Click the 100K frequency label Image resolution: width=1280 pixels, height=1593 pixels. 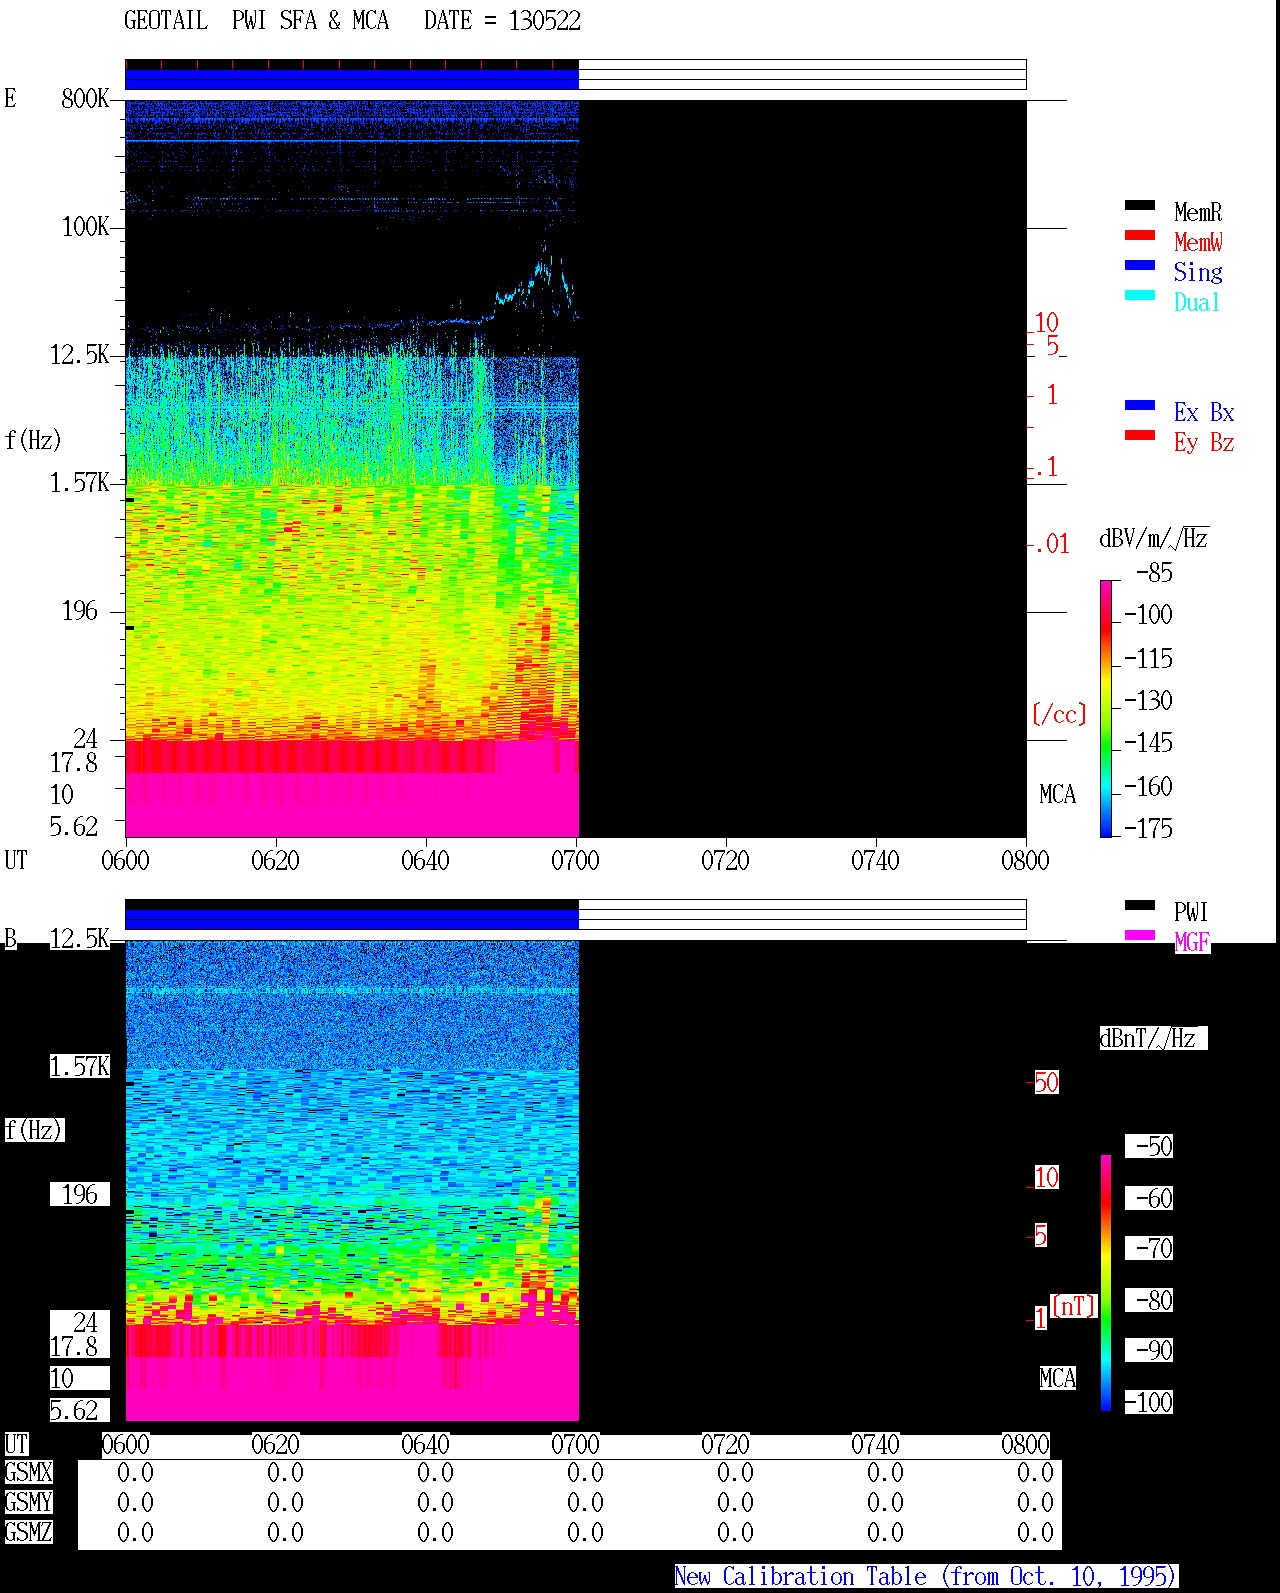tap(85, 226)
